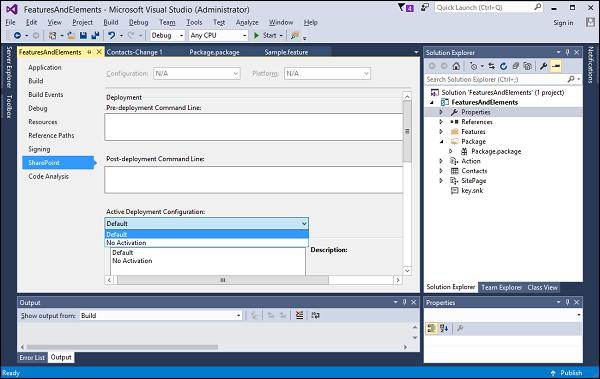Click the account icon beside Sign in
This screenshot has width=600, height=379.
pyautogui.click(x=590, y=22)
